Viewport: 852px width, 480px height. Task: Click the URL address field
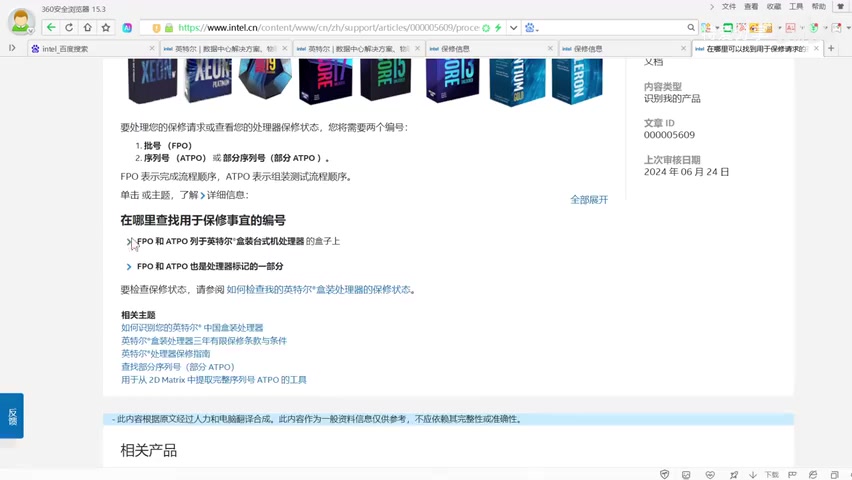(x=329, y=28)
